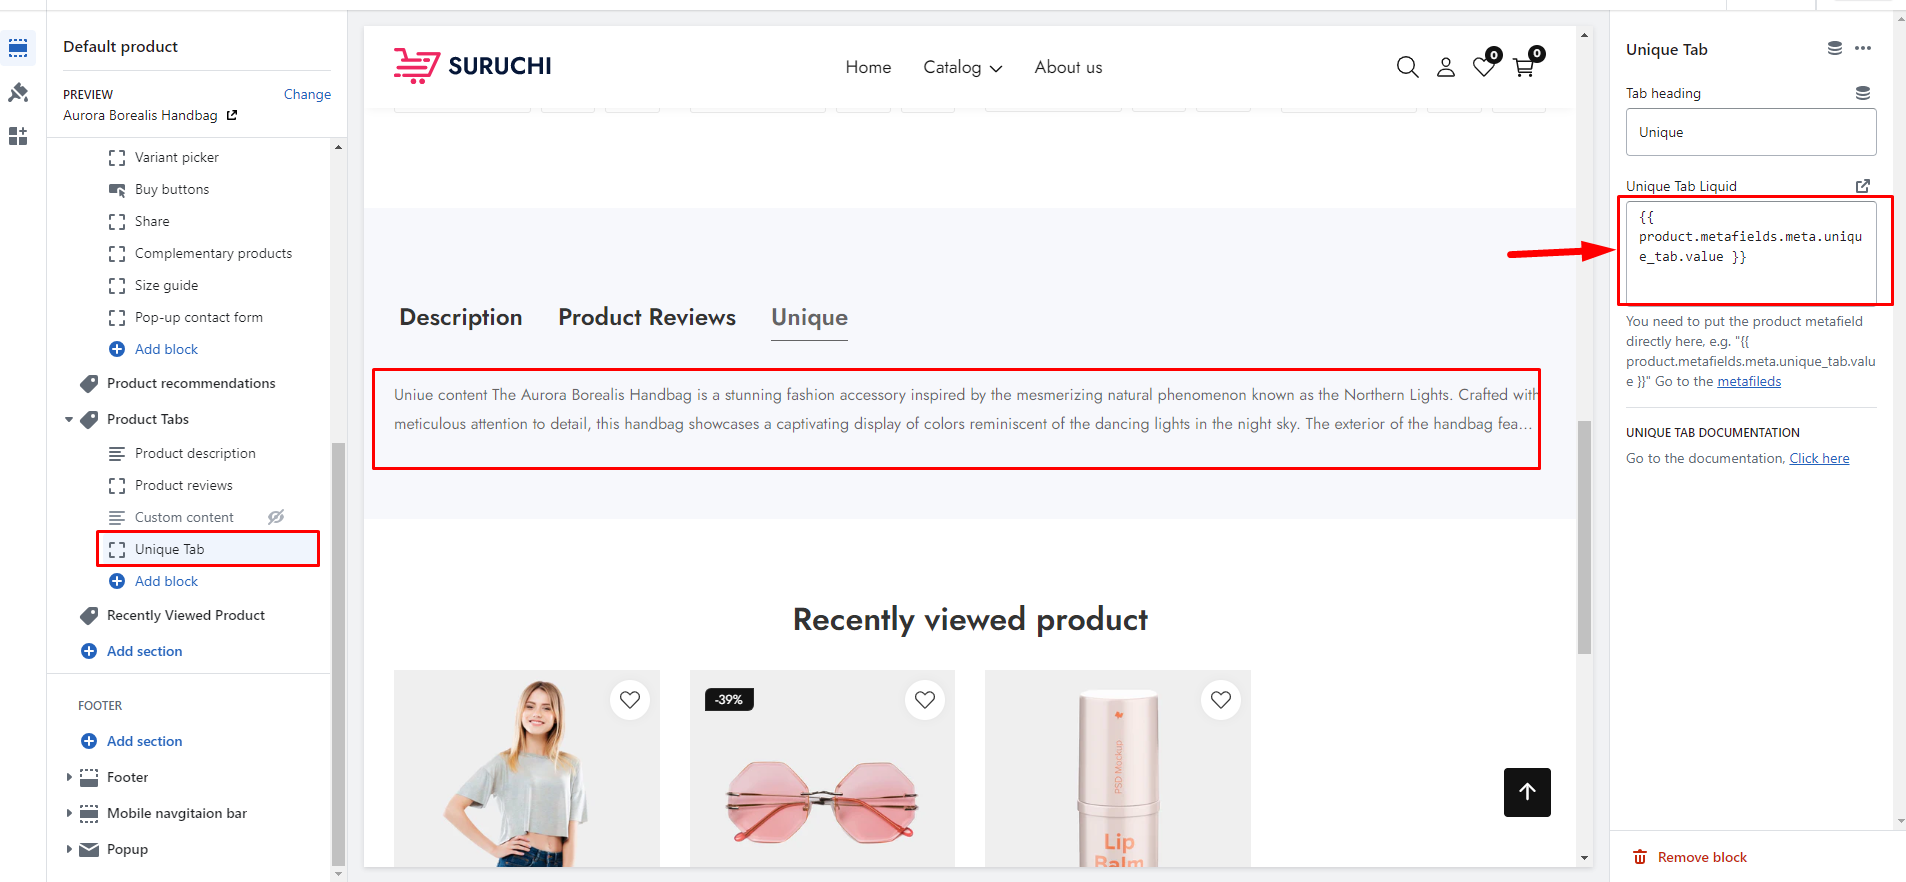Open the three-dot menu for Unique Tab

pos(1862,48)
